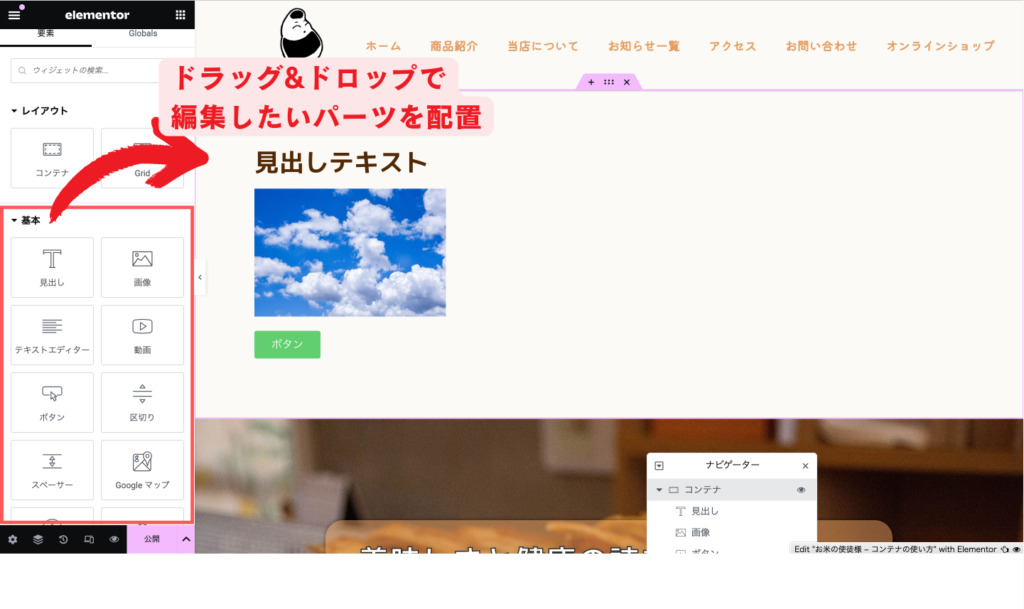Open page settings gear icon

click(12, 540)
